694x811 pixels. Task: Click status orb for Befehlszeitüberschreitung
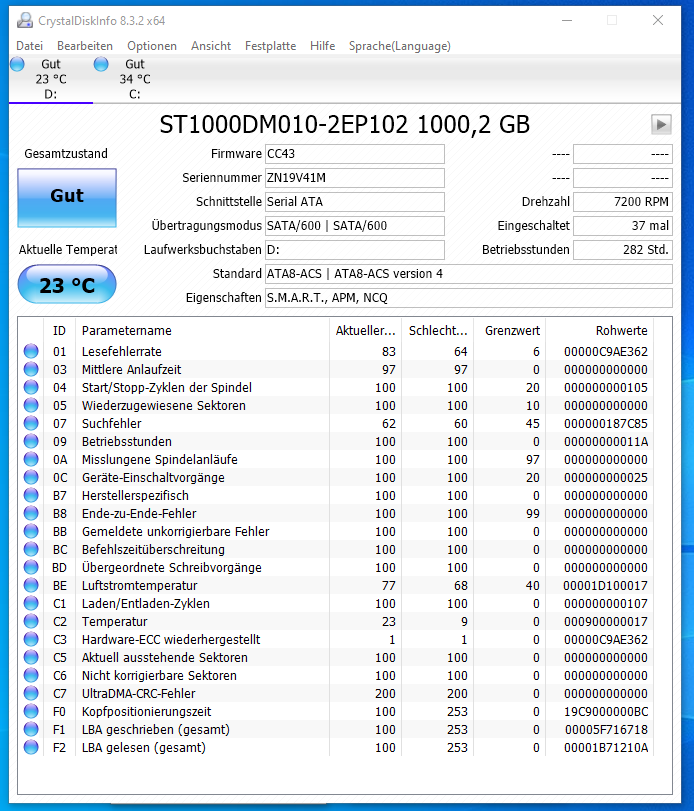(x=31, y=549)
